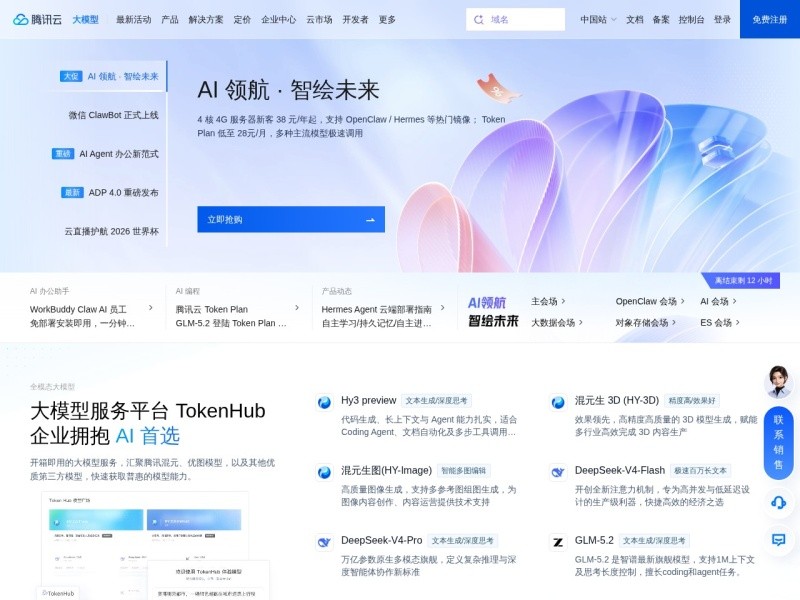Viewport: 800px width, 600px height.
Task: Open 更多 nav menu
Action: click(387, 19)
